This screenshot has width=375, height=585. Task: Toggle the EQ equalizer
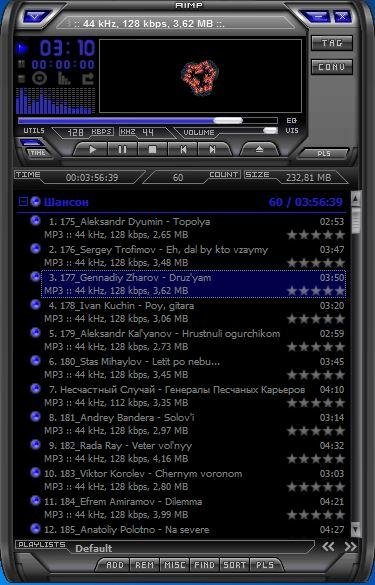292,121
